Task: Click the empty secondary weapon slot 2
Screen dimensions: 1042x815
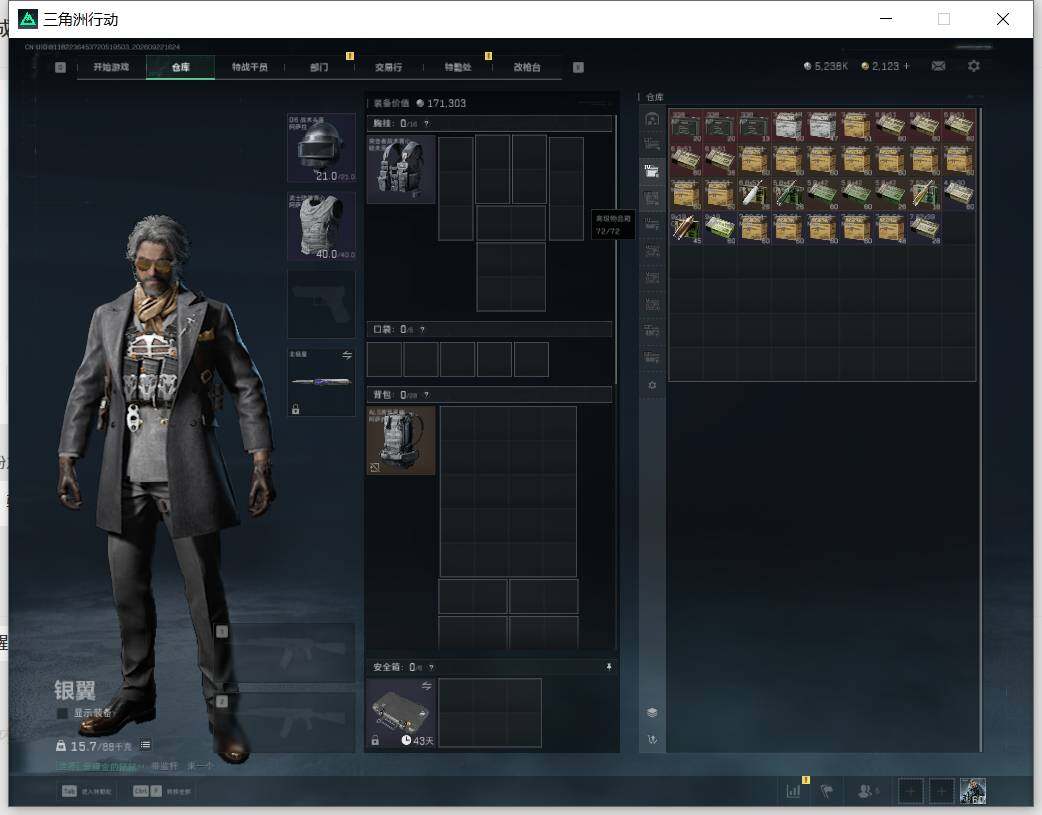Action: 288,723
